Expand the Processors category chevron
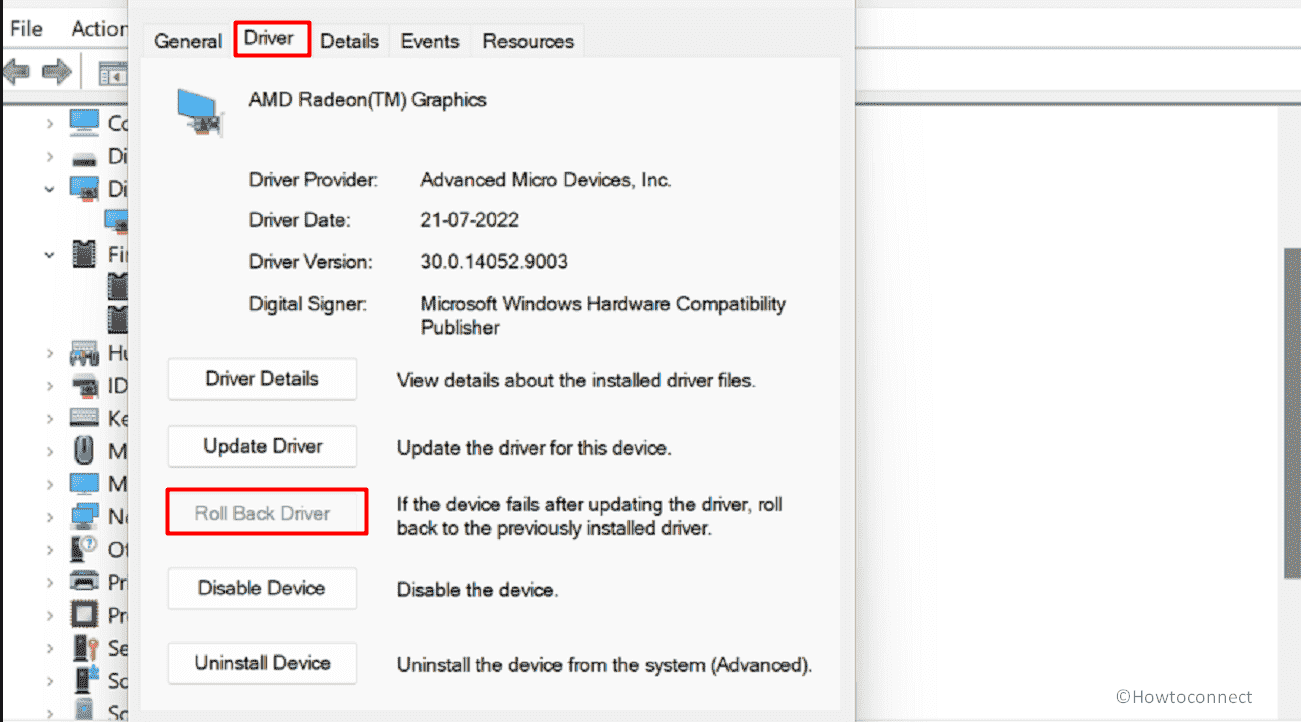The height and width of the screenshot is (722, 1301). click(49, 614)
